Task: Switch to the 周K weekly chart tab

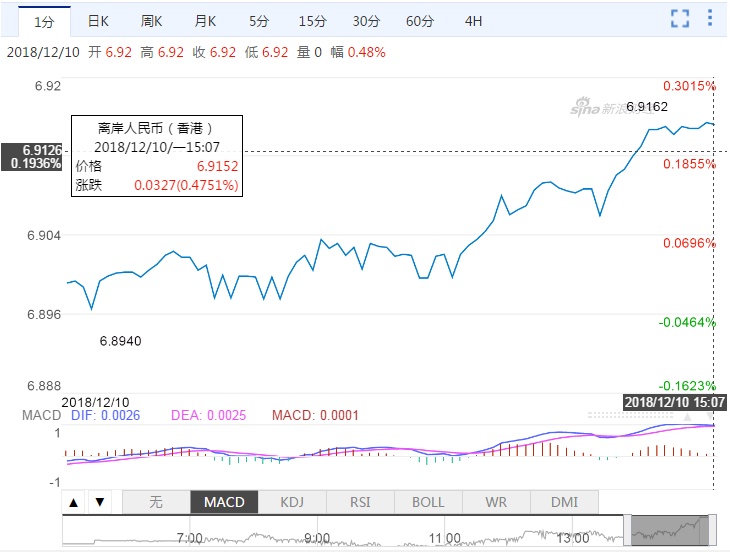Action: 152,20
